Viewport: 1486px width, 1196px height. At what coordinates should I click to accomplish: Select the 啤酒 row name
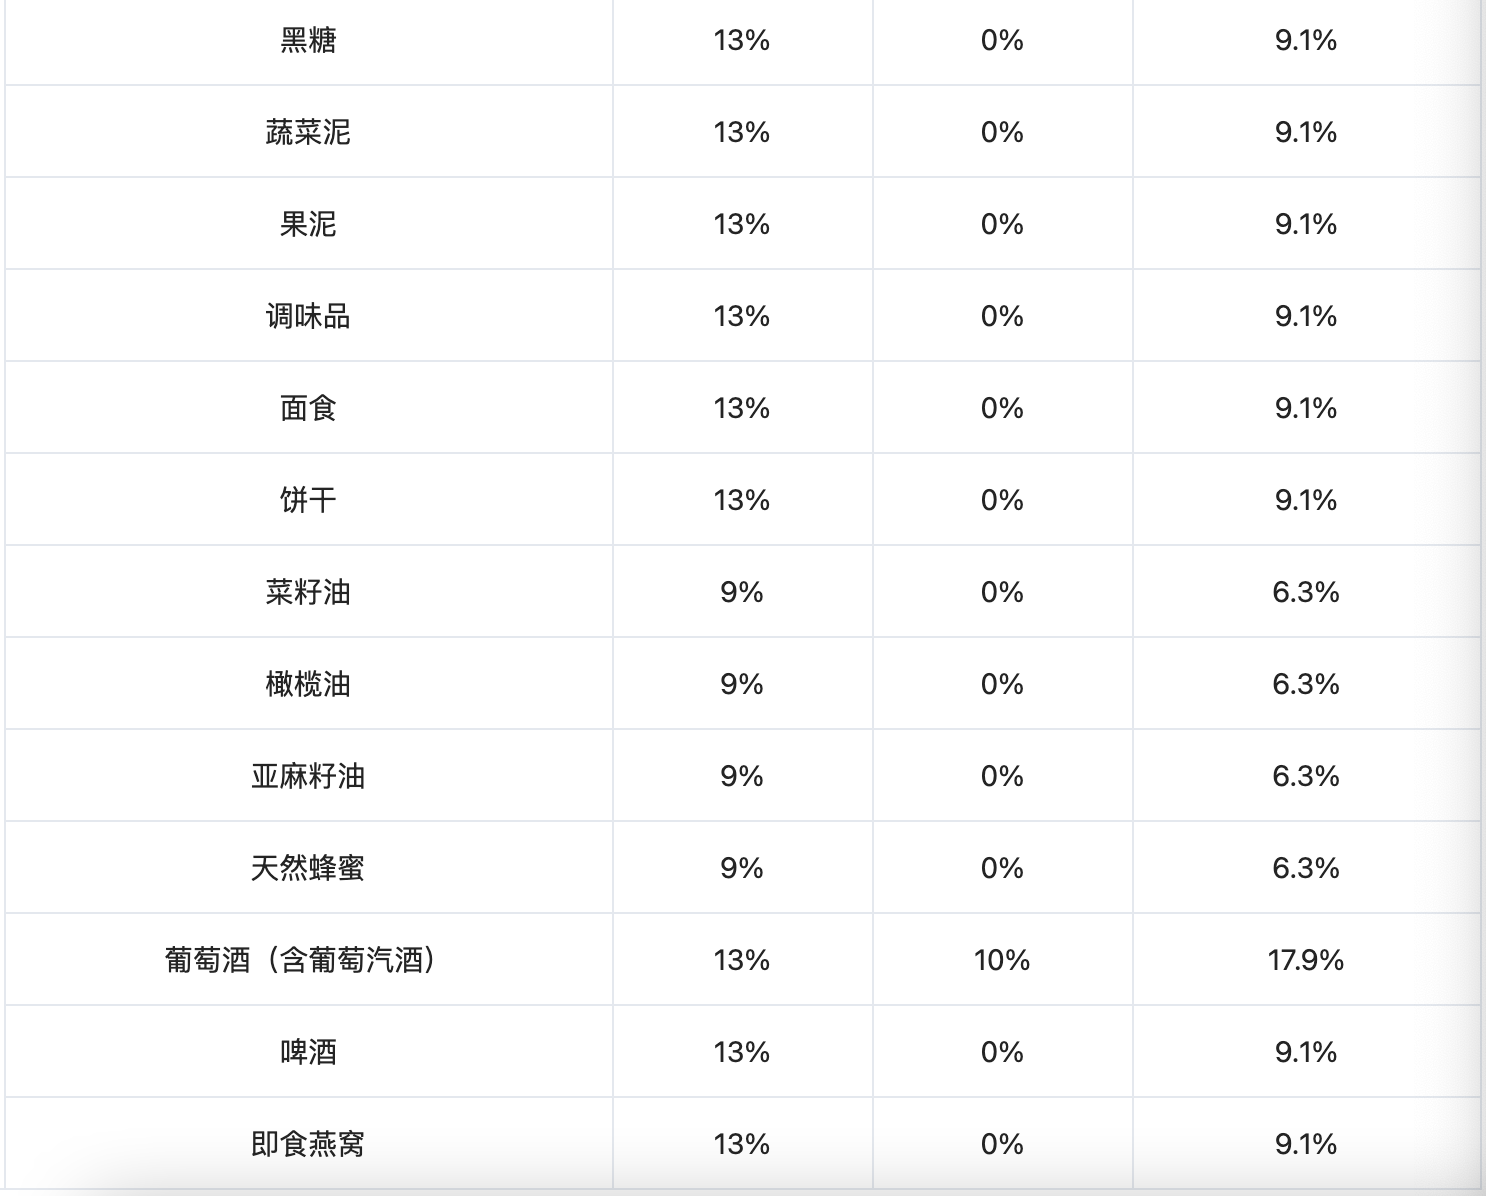[x=308, y=1053]
